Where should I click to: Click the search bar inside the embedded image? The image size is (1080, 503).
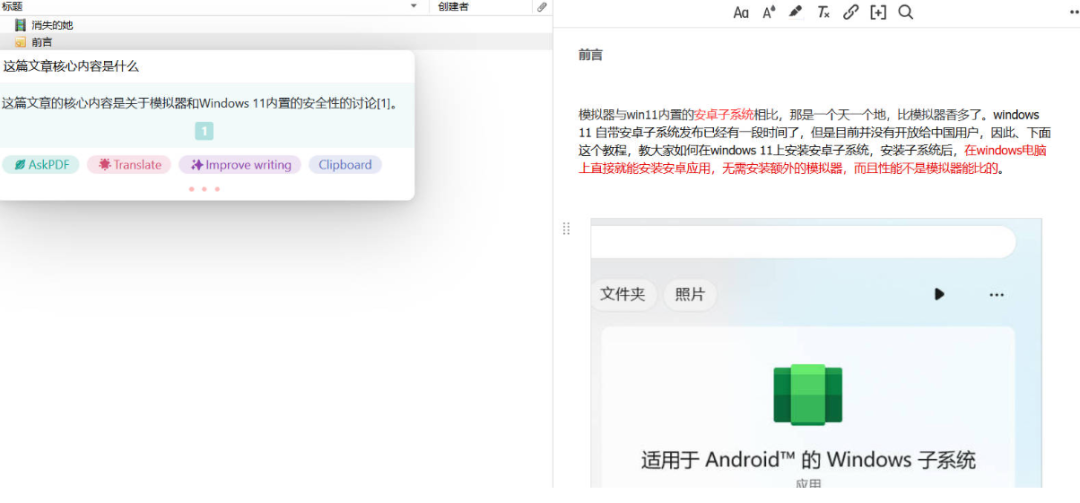803,242
